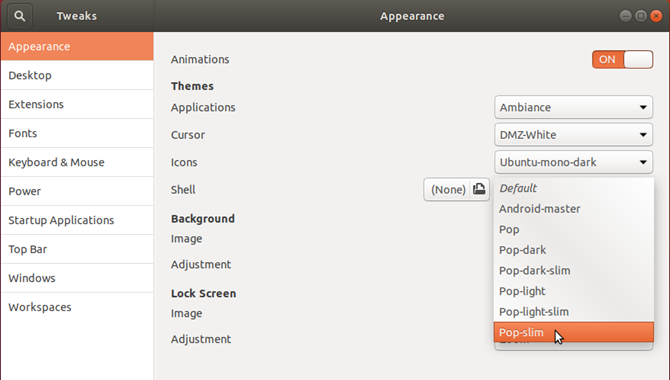Image resolution: width=670 pixels, height=380 pixels.
Task: Go to the Desktop section
Action: (77, 75)
